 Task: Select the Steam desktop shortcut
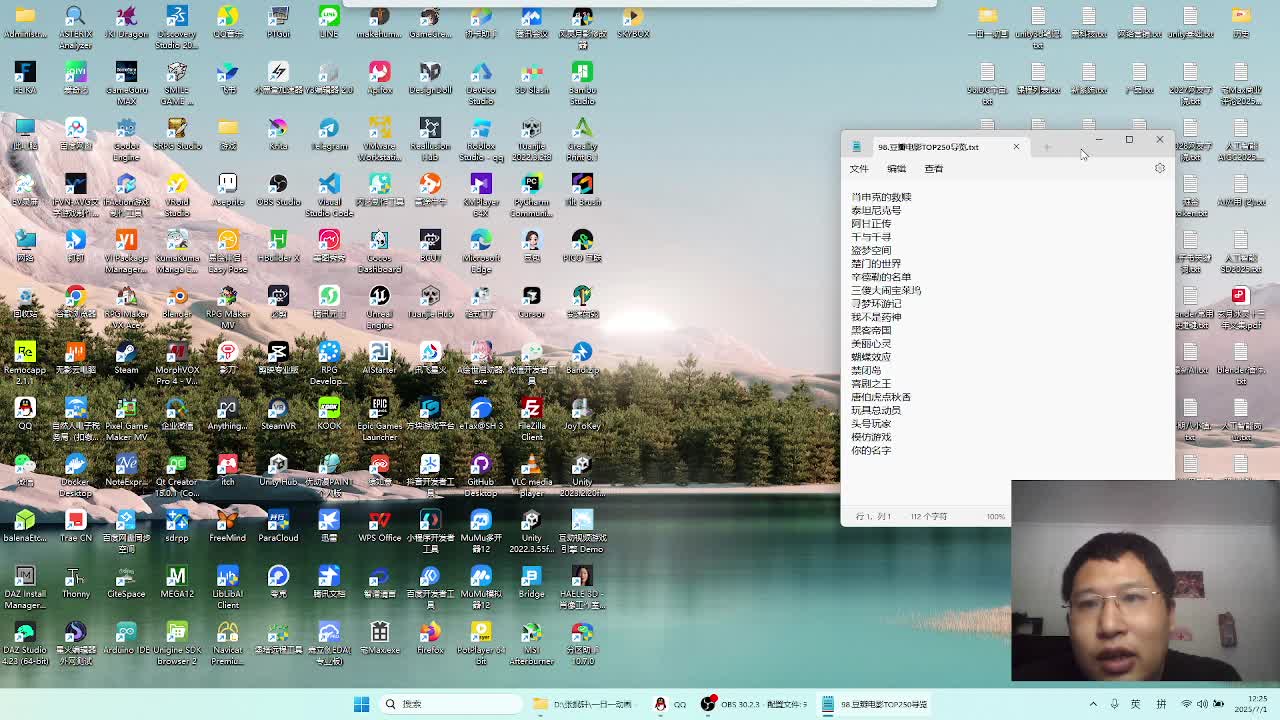click(126, 359)
